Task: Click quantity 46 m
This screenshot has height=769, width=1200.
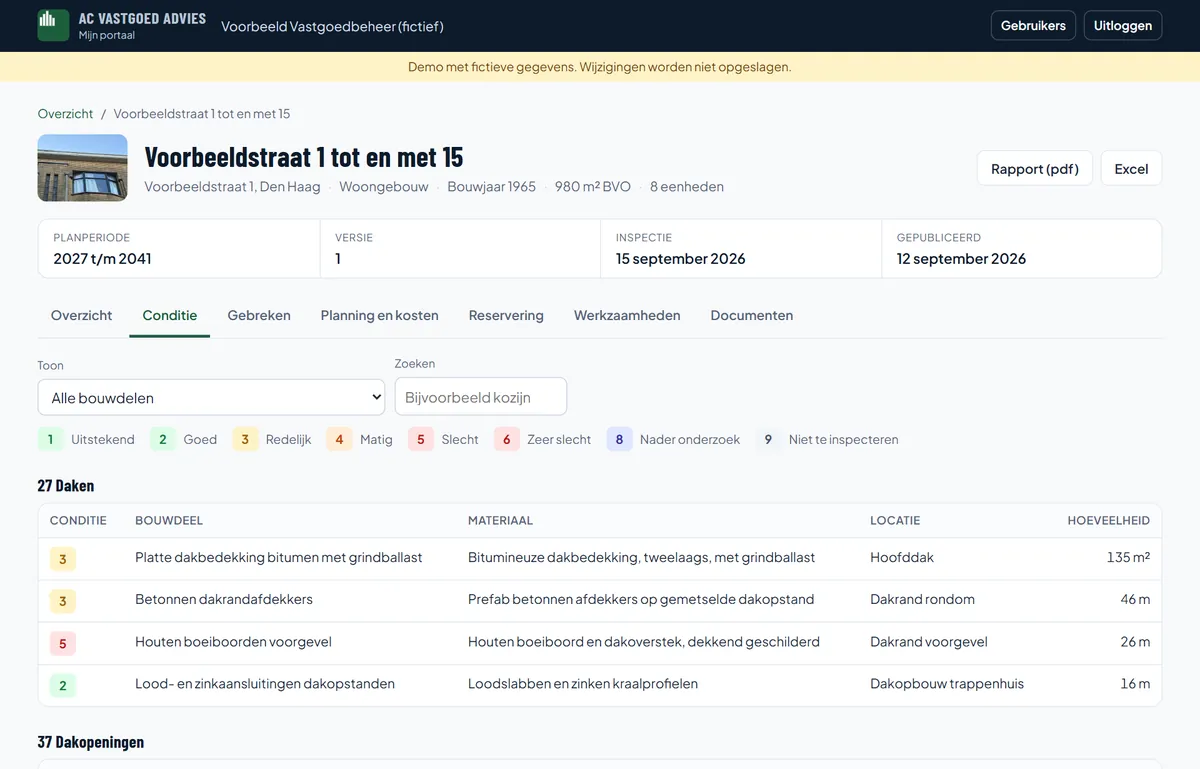Action: pos(1135,600)
